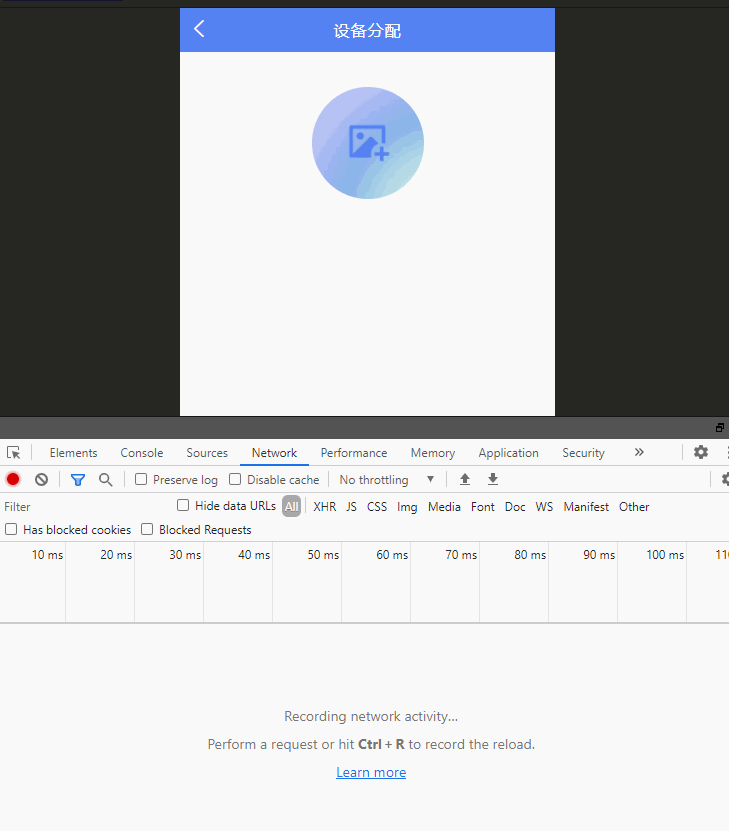Screen dimensions: 729x831
Task: Check Has blocked cookies
Action: click(11, 529)
